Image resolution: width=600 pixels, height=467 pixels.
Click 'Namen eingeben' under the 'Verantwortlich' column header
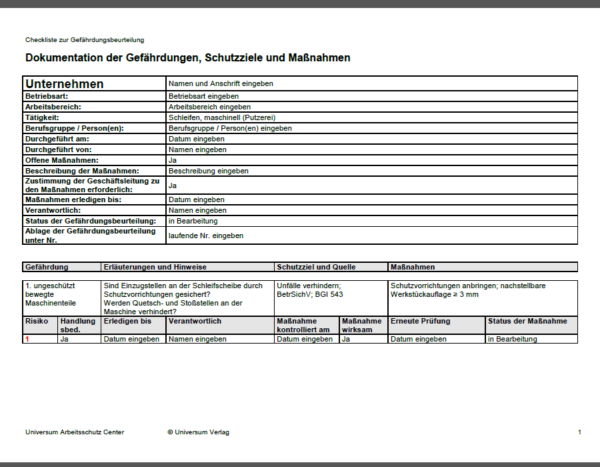click(x=197, y=339)
